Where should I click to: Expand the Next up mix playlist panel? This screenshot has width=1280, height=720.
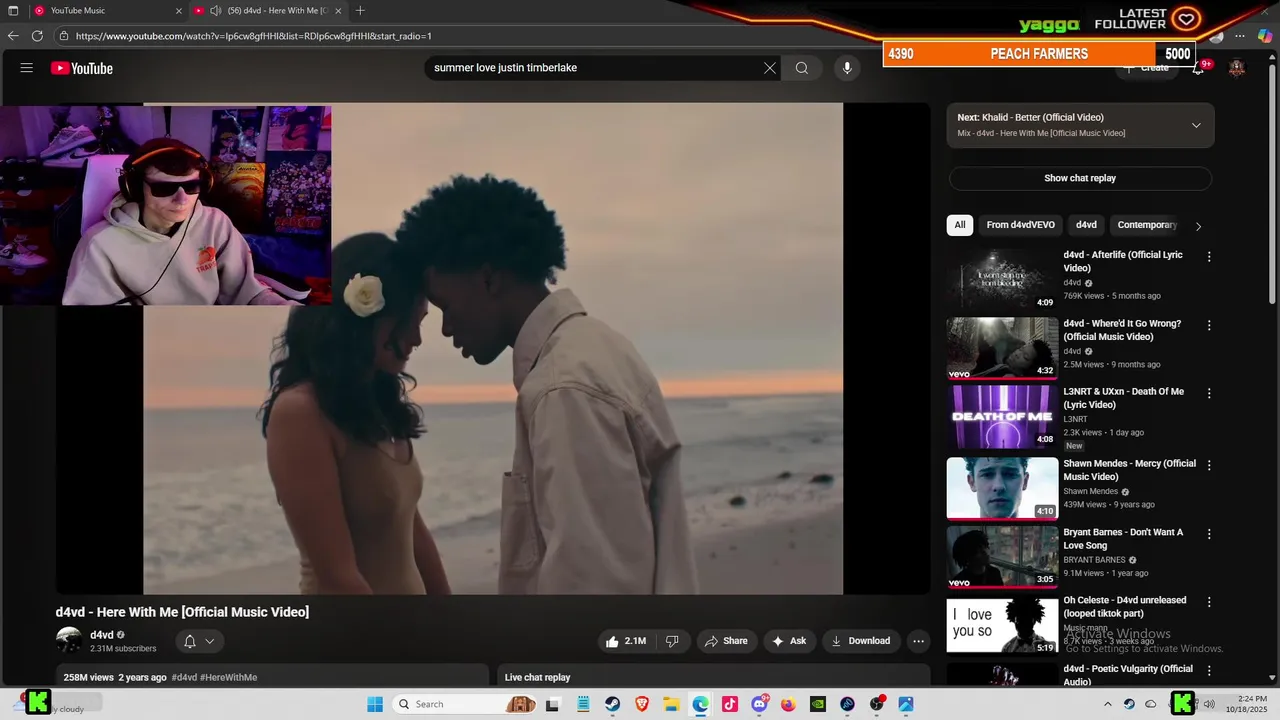pyautogui.click(x=1196, y=125)
